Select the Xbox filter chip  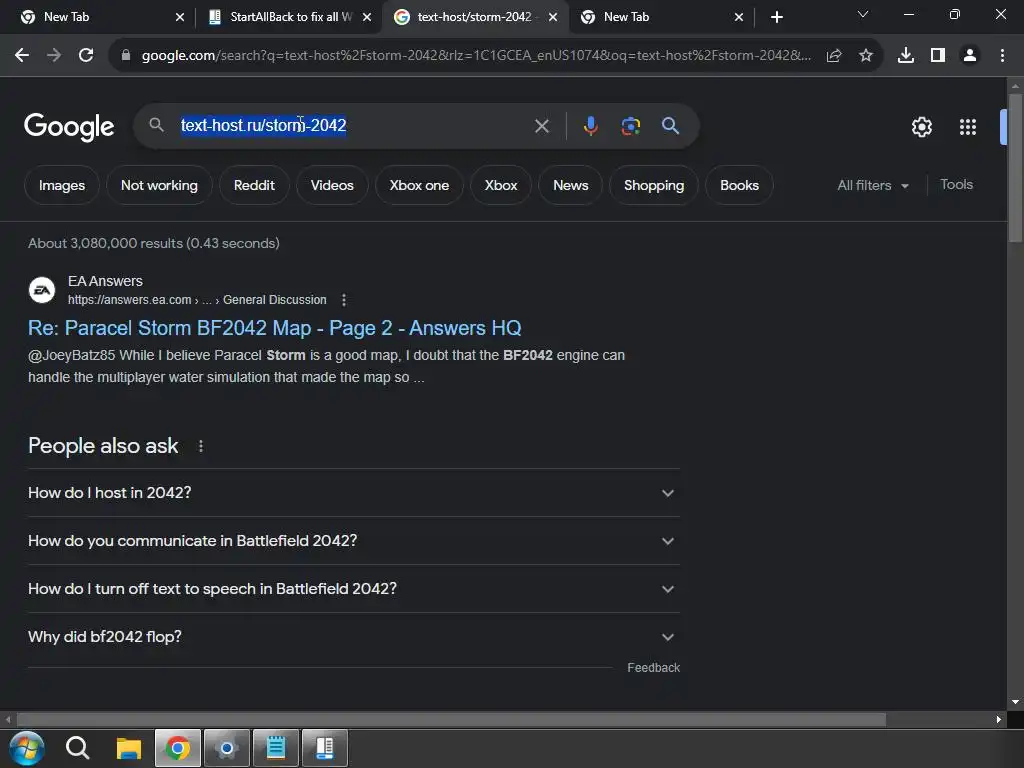(x=501, y=185)
